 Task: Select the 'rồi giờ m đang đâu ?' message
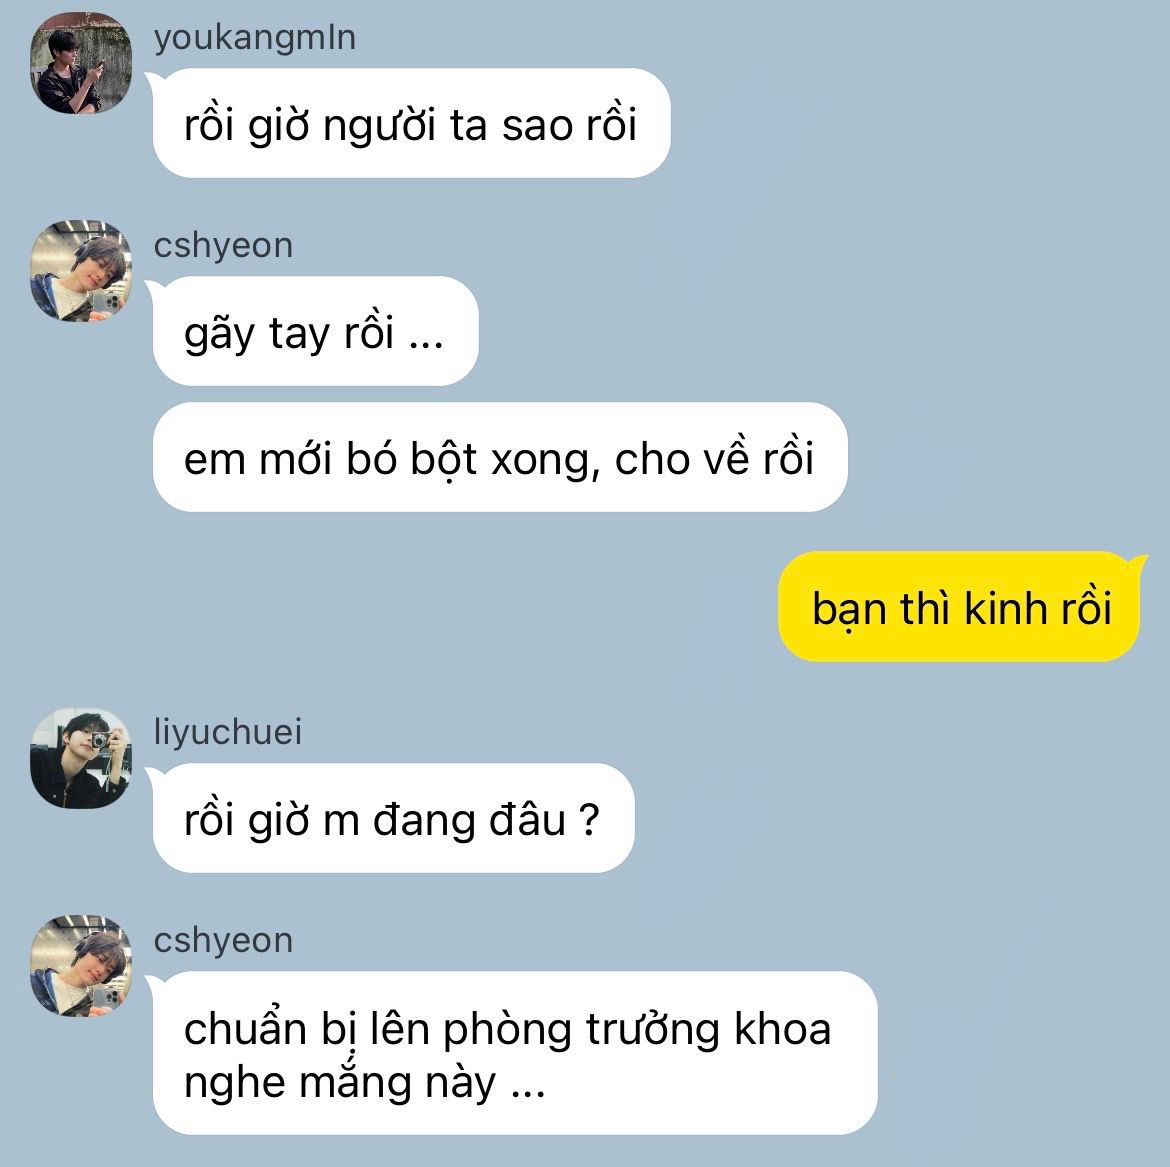[x=393, y=819]
